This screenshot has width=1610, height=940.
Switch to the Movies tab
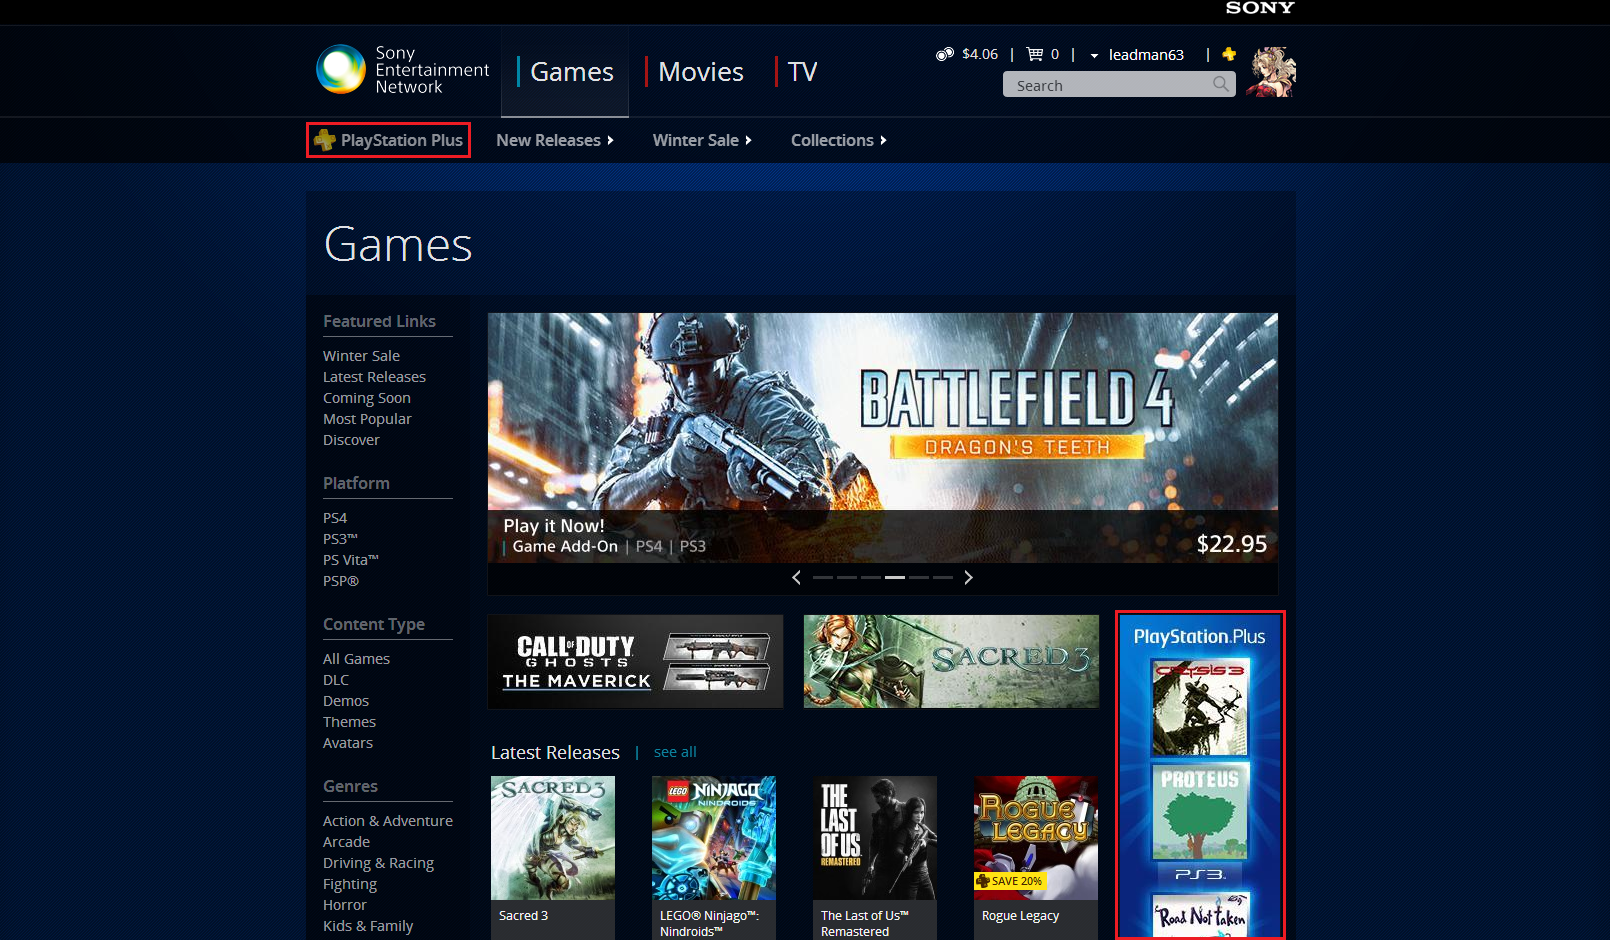(700, 72)
